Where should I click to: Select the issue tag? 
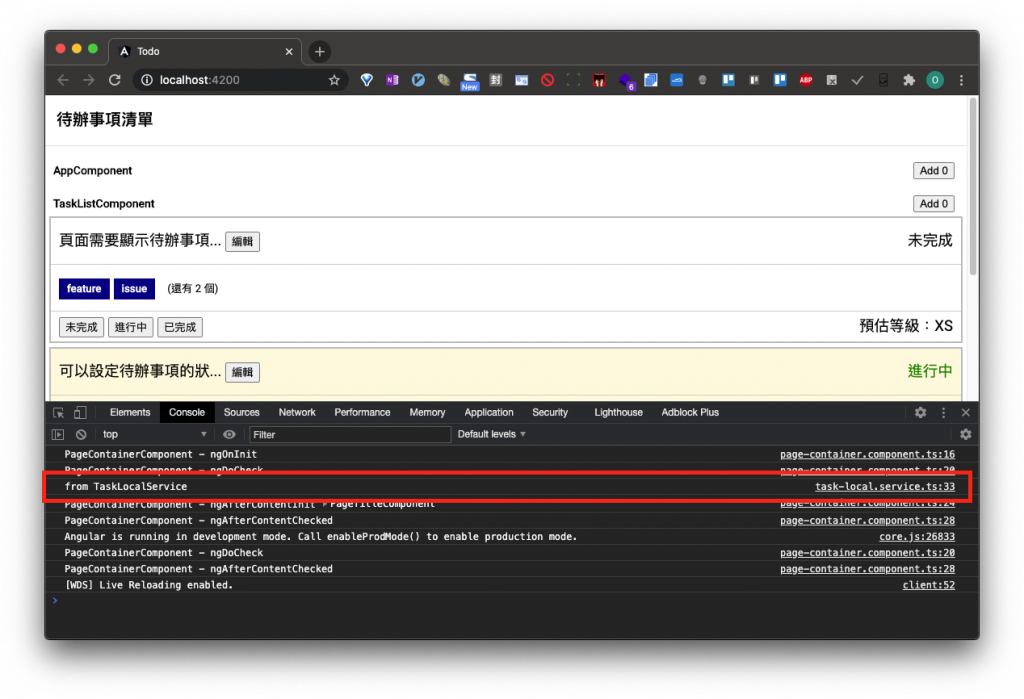pyautogui.click(x=134, y=289)
